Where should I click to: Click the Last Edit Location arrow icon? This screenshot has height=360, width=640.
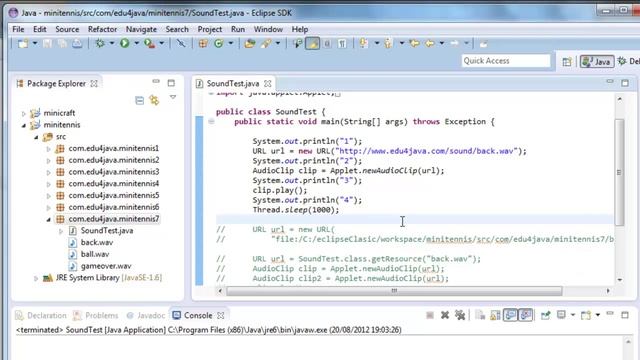pos(415,43)
